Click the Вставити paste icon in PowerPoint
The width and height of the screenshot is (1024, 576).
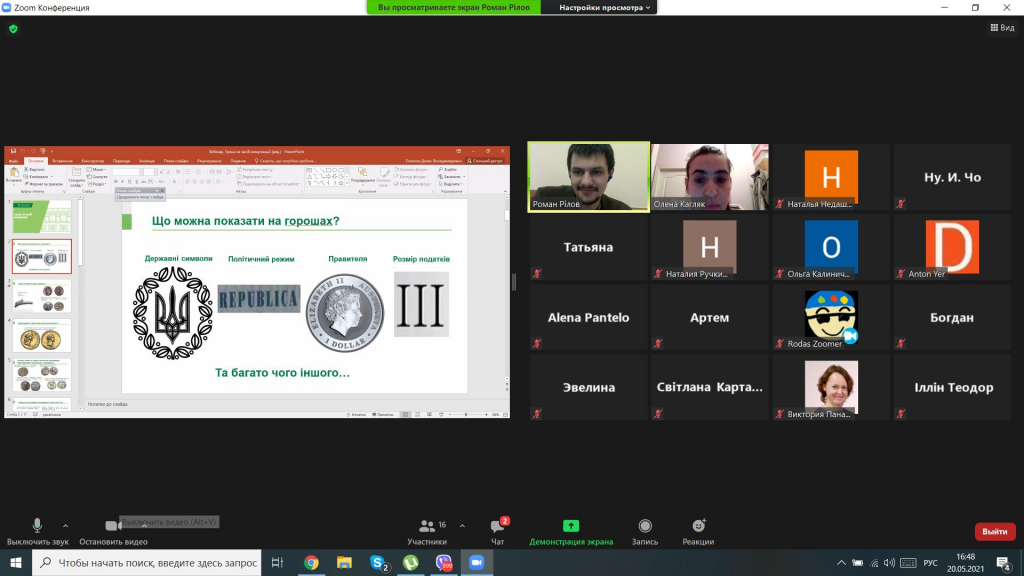coord(14,174)
